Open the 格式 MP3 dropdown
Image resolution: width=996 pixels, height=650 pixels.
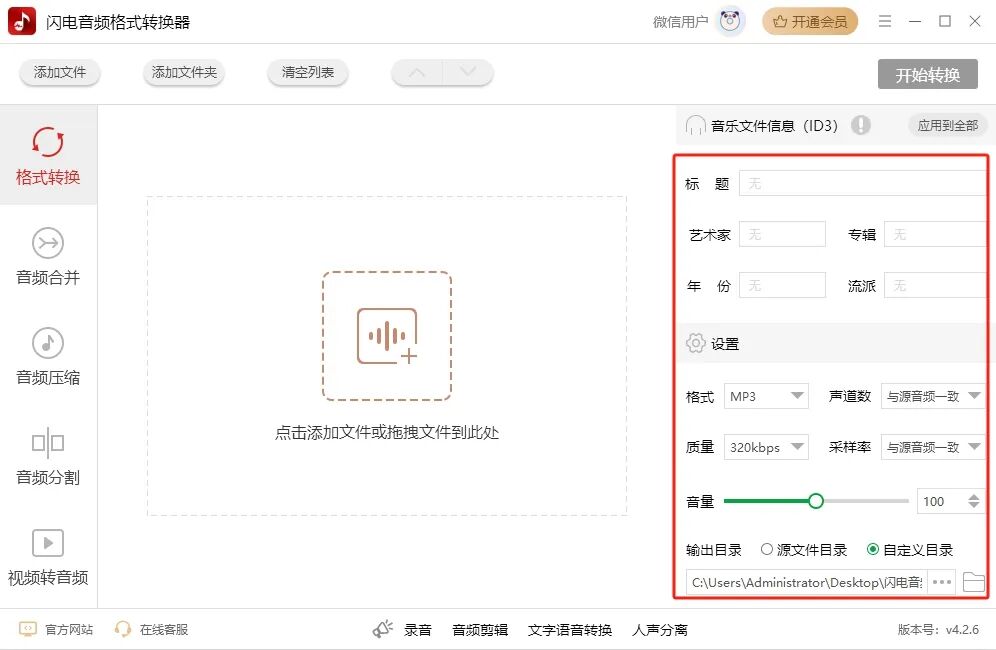tap(766, 396)
